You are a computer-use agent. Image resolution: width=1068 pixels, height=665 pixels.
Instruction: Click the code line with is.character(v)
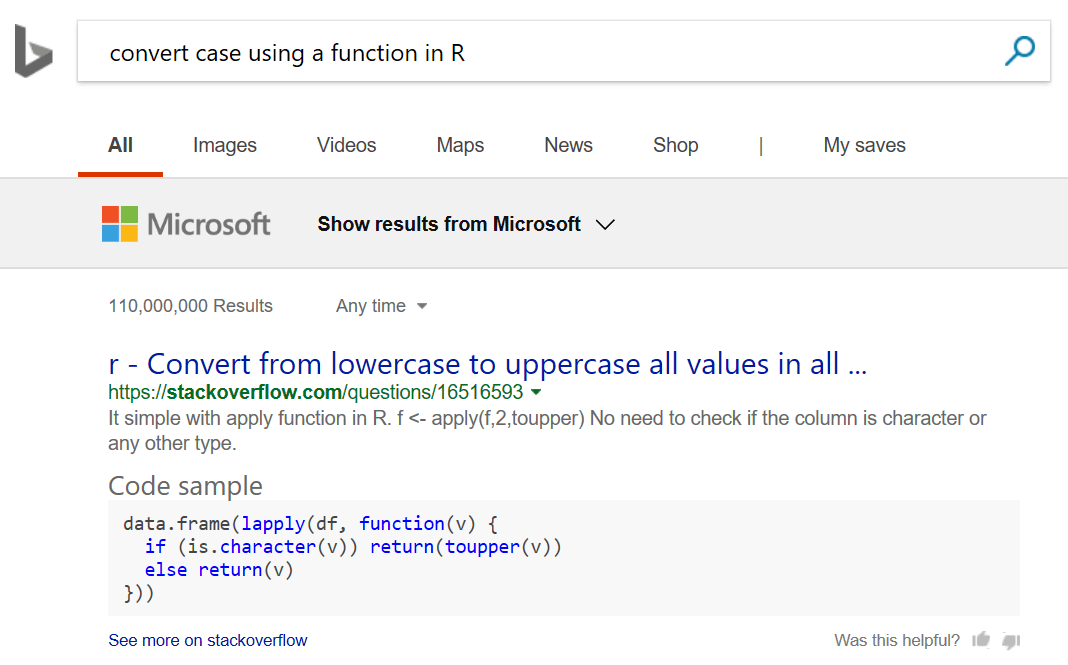click(353, 546)
